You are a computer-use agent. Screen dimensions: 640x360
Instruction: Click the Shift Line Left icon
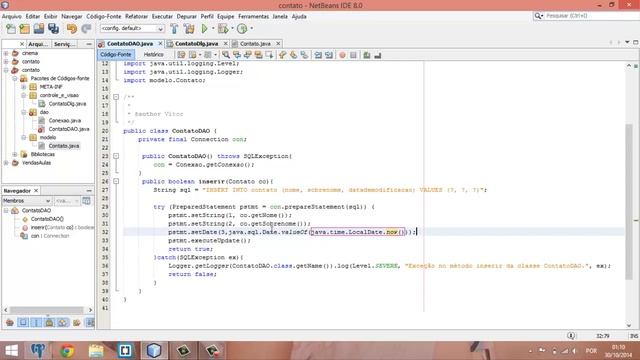tap(318, 55)
